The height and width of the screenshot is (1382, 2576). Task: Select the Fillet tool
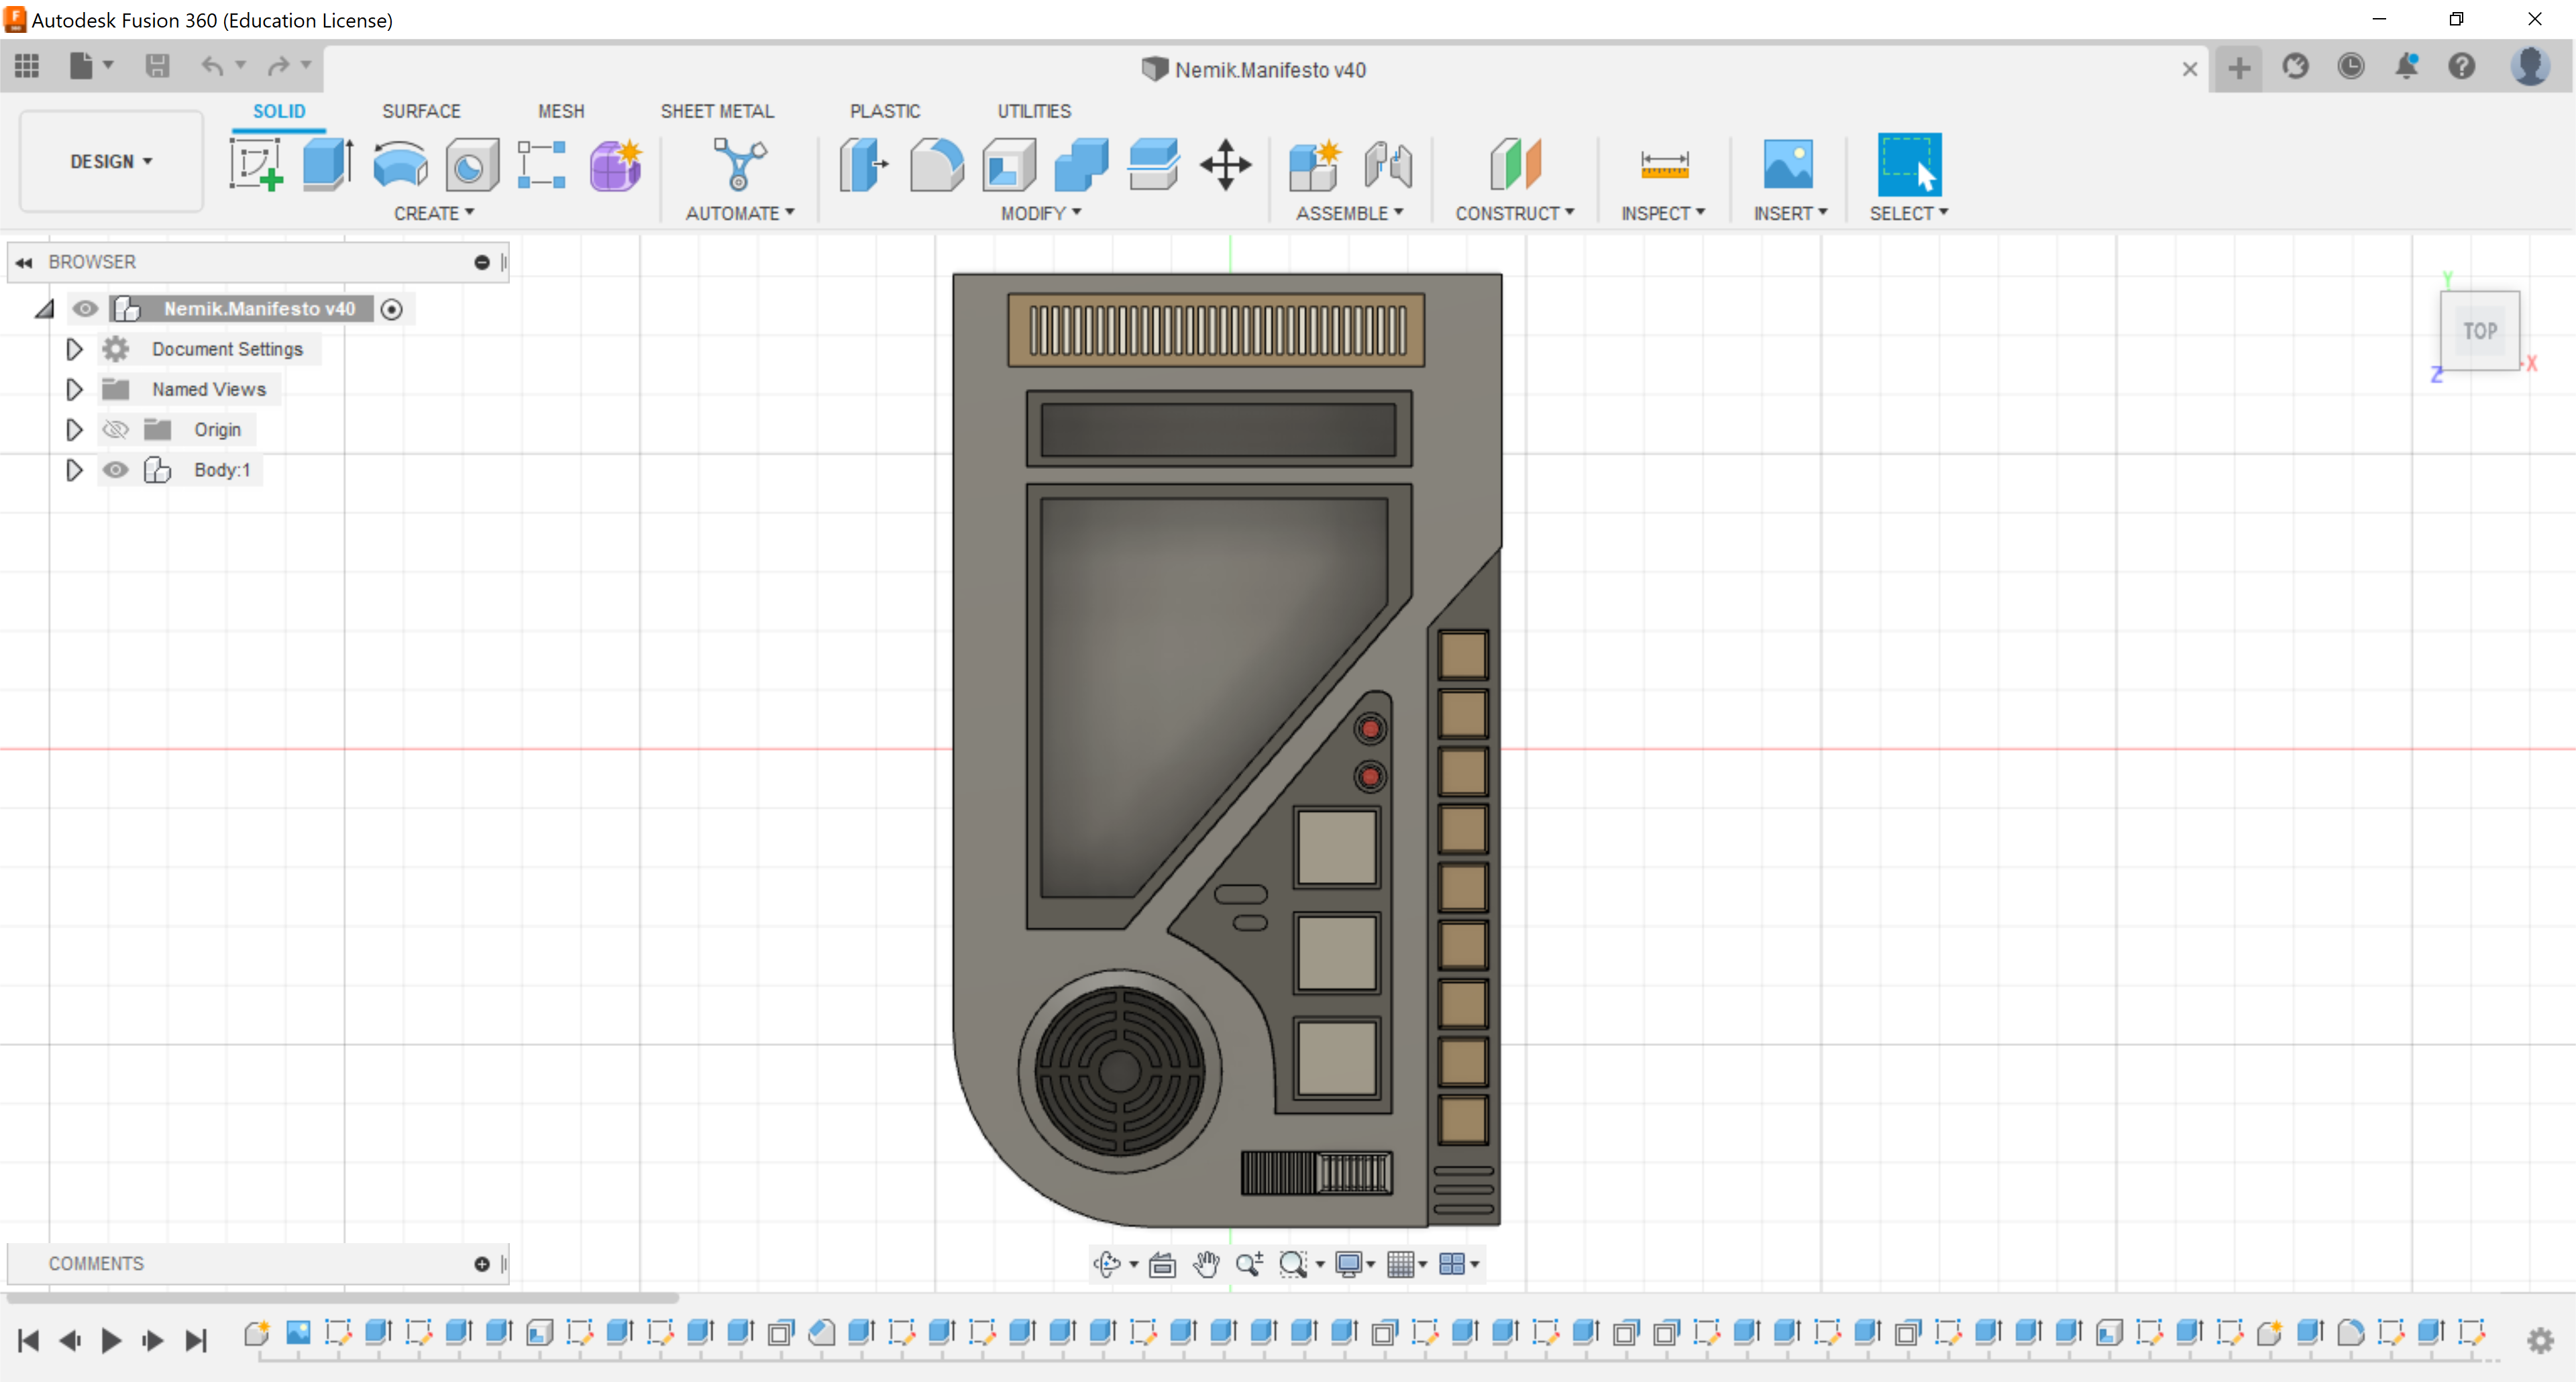(937, 165)
